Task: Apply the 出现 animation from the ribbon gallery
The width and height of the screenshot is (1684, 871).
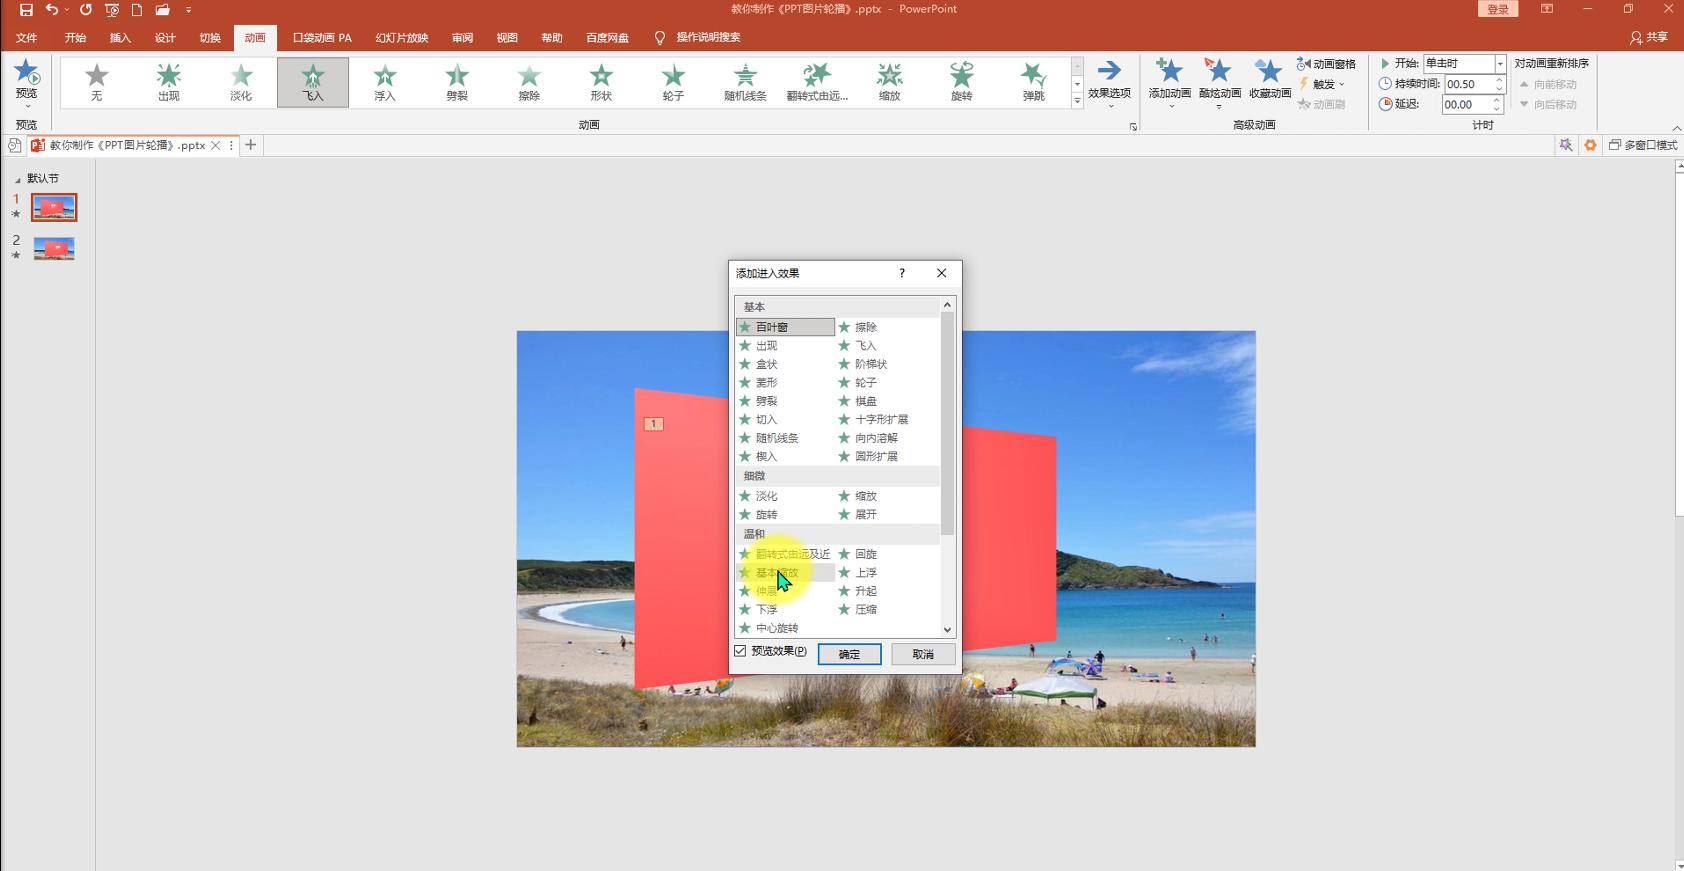Action: [168, 82]
